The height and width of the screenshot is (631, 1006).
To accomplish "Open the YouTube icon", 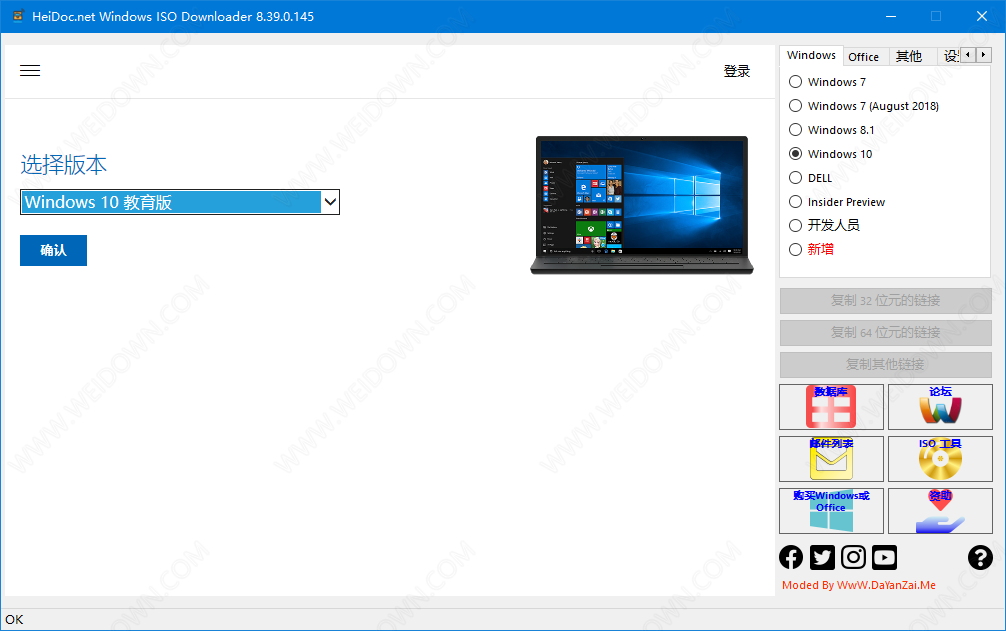I will (x=885, y=557).
